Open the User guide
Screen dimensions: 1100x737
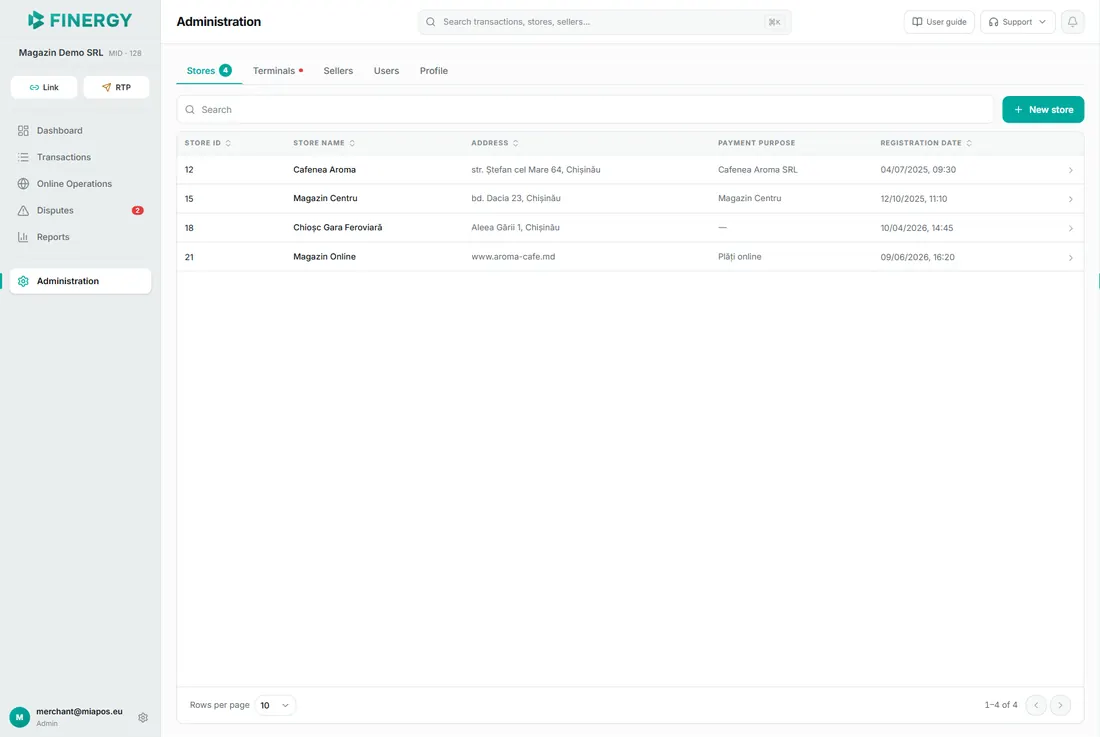[x=939, y=22]
